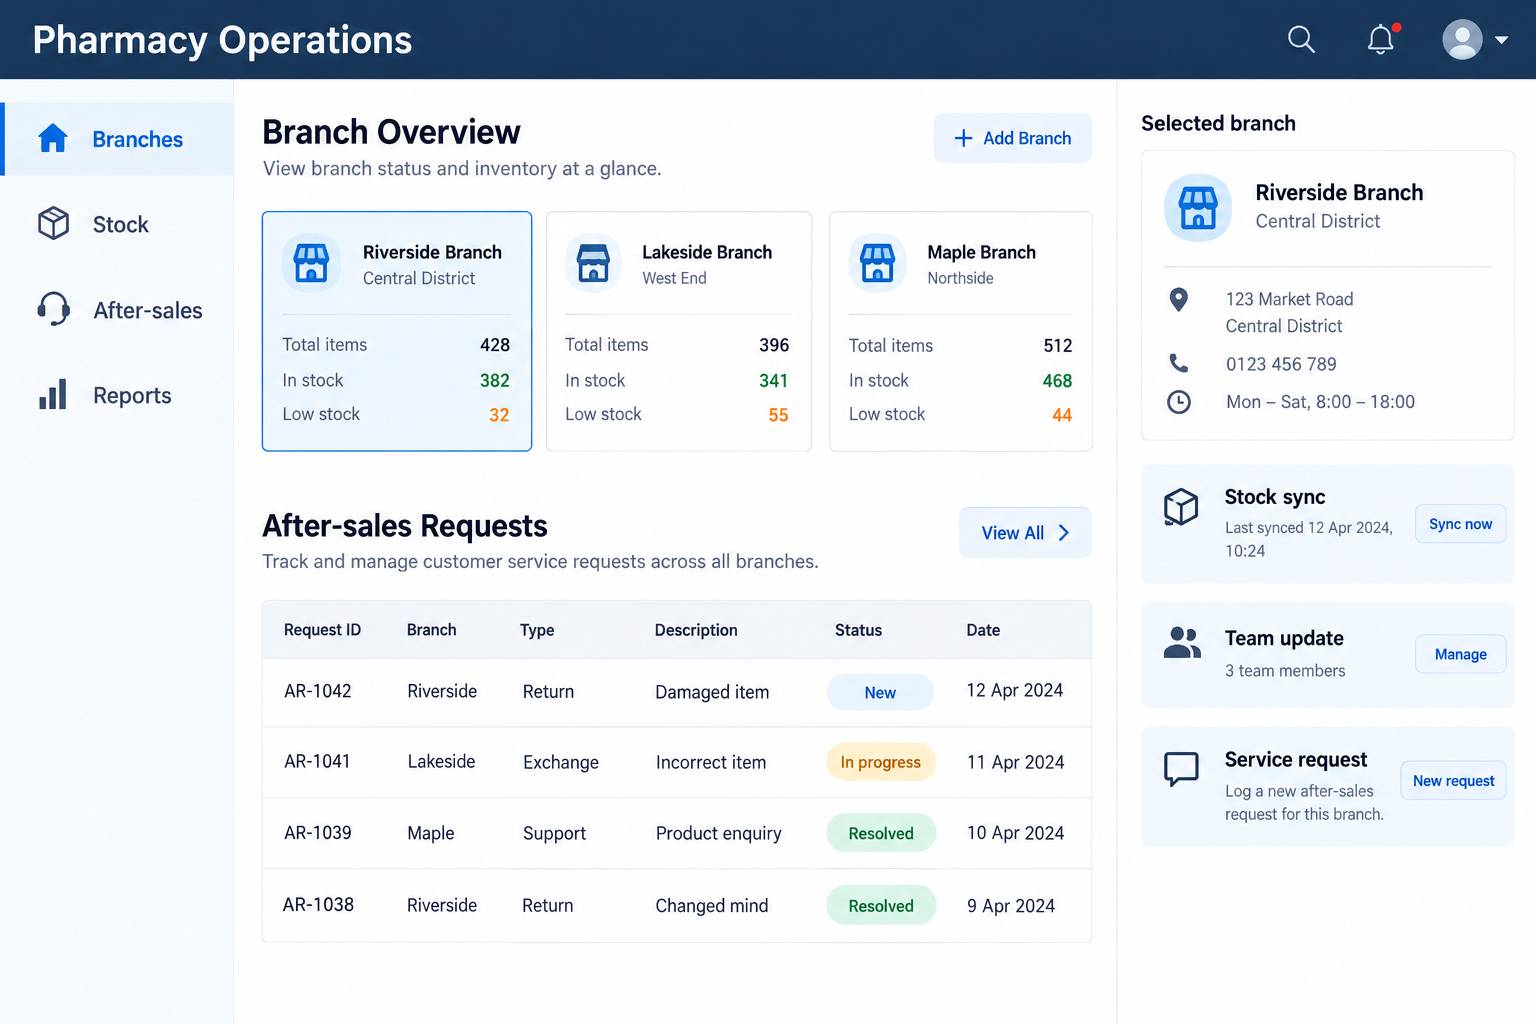Expand the account dropdown arrow
1536x1024 pixels.
point(1501,40)
